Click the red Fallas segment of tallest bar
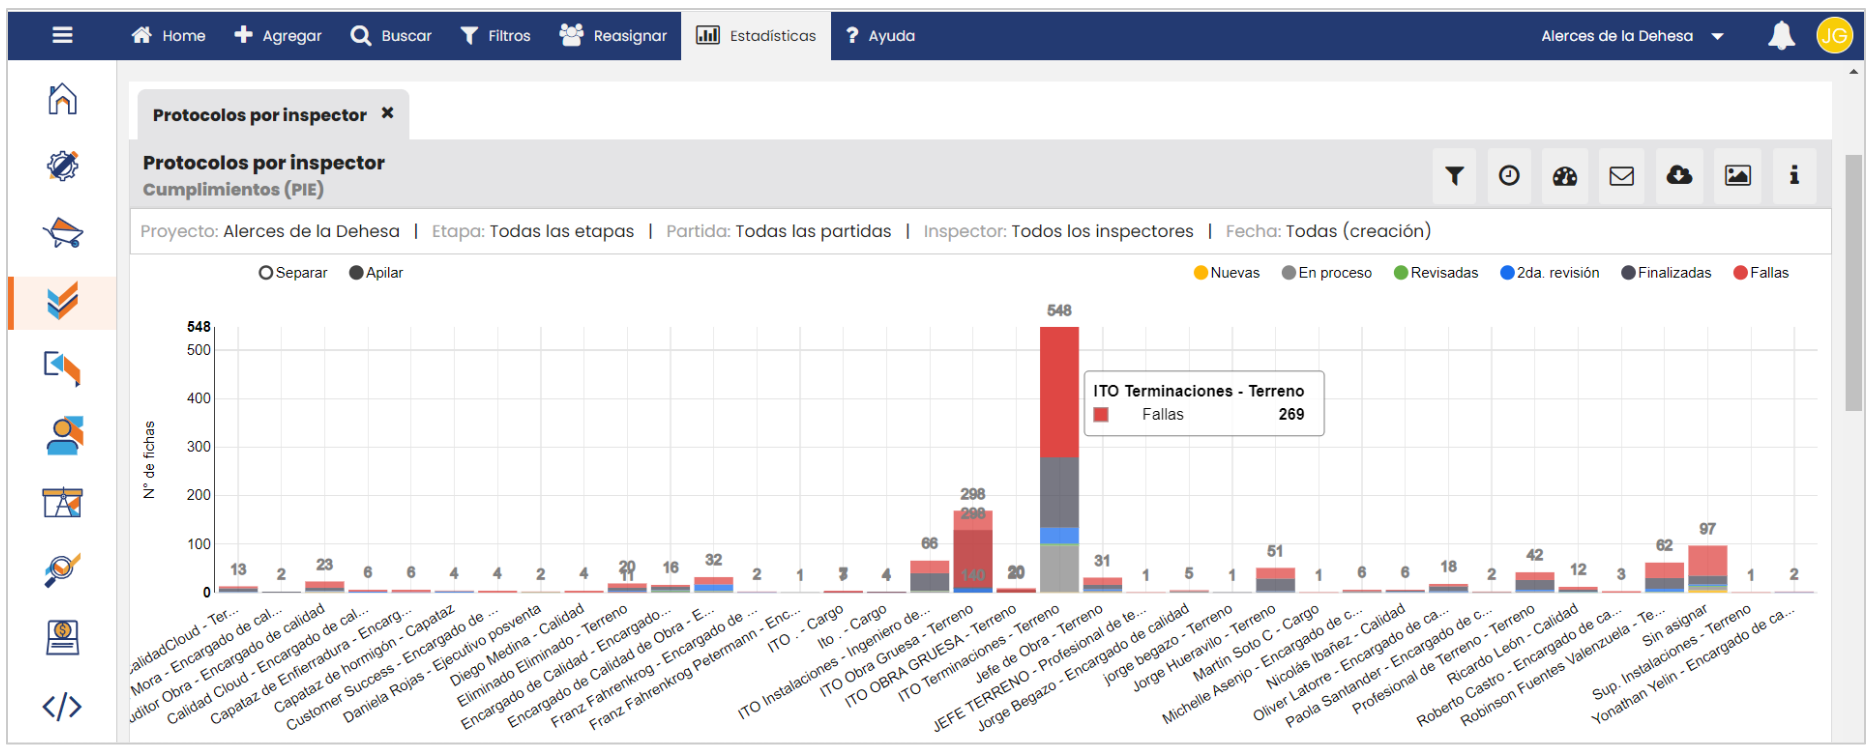This screenshot has height=750, width=1872. click(1059, 390)
